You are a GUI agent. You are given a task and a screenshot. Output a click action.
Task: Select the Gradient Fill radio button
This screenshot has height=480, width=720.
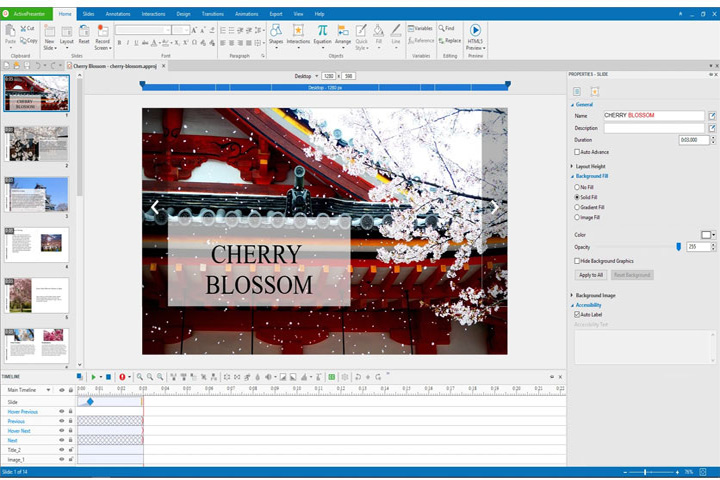pos(577,207)
